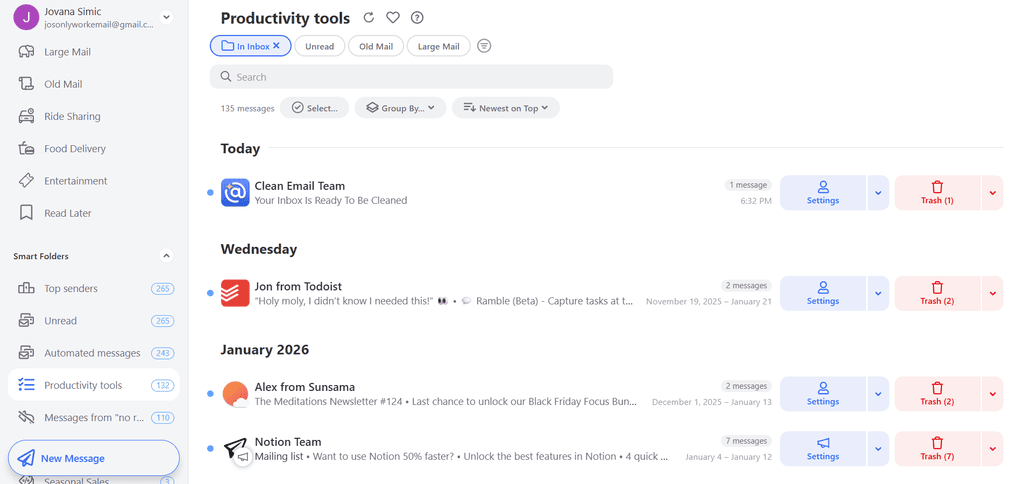Open the Entertainment folder
Image resolution: width=1020 pixels, height=484 pixels.
94,181
